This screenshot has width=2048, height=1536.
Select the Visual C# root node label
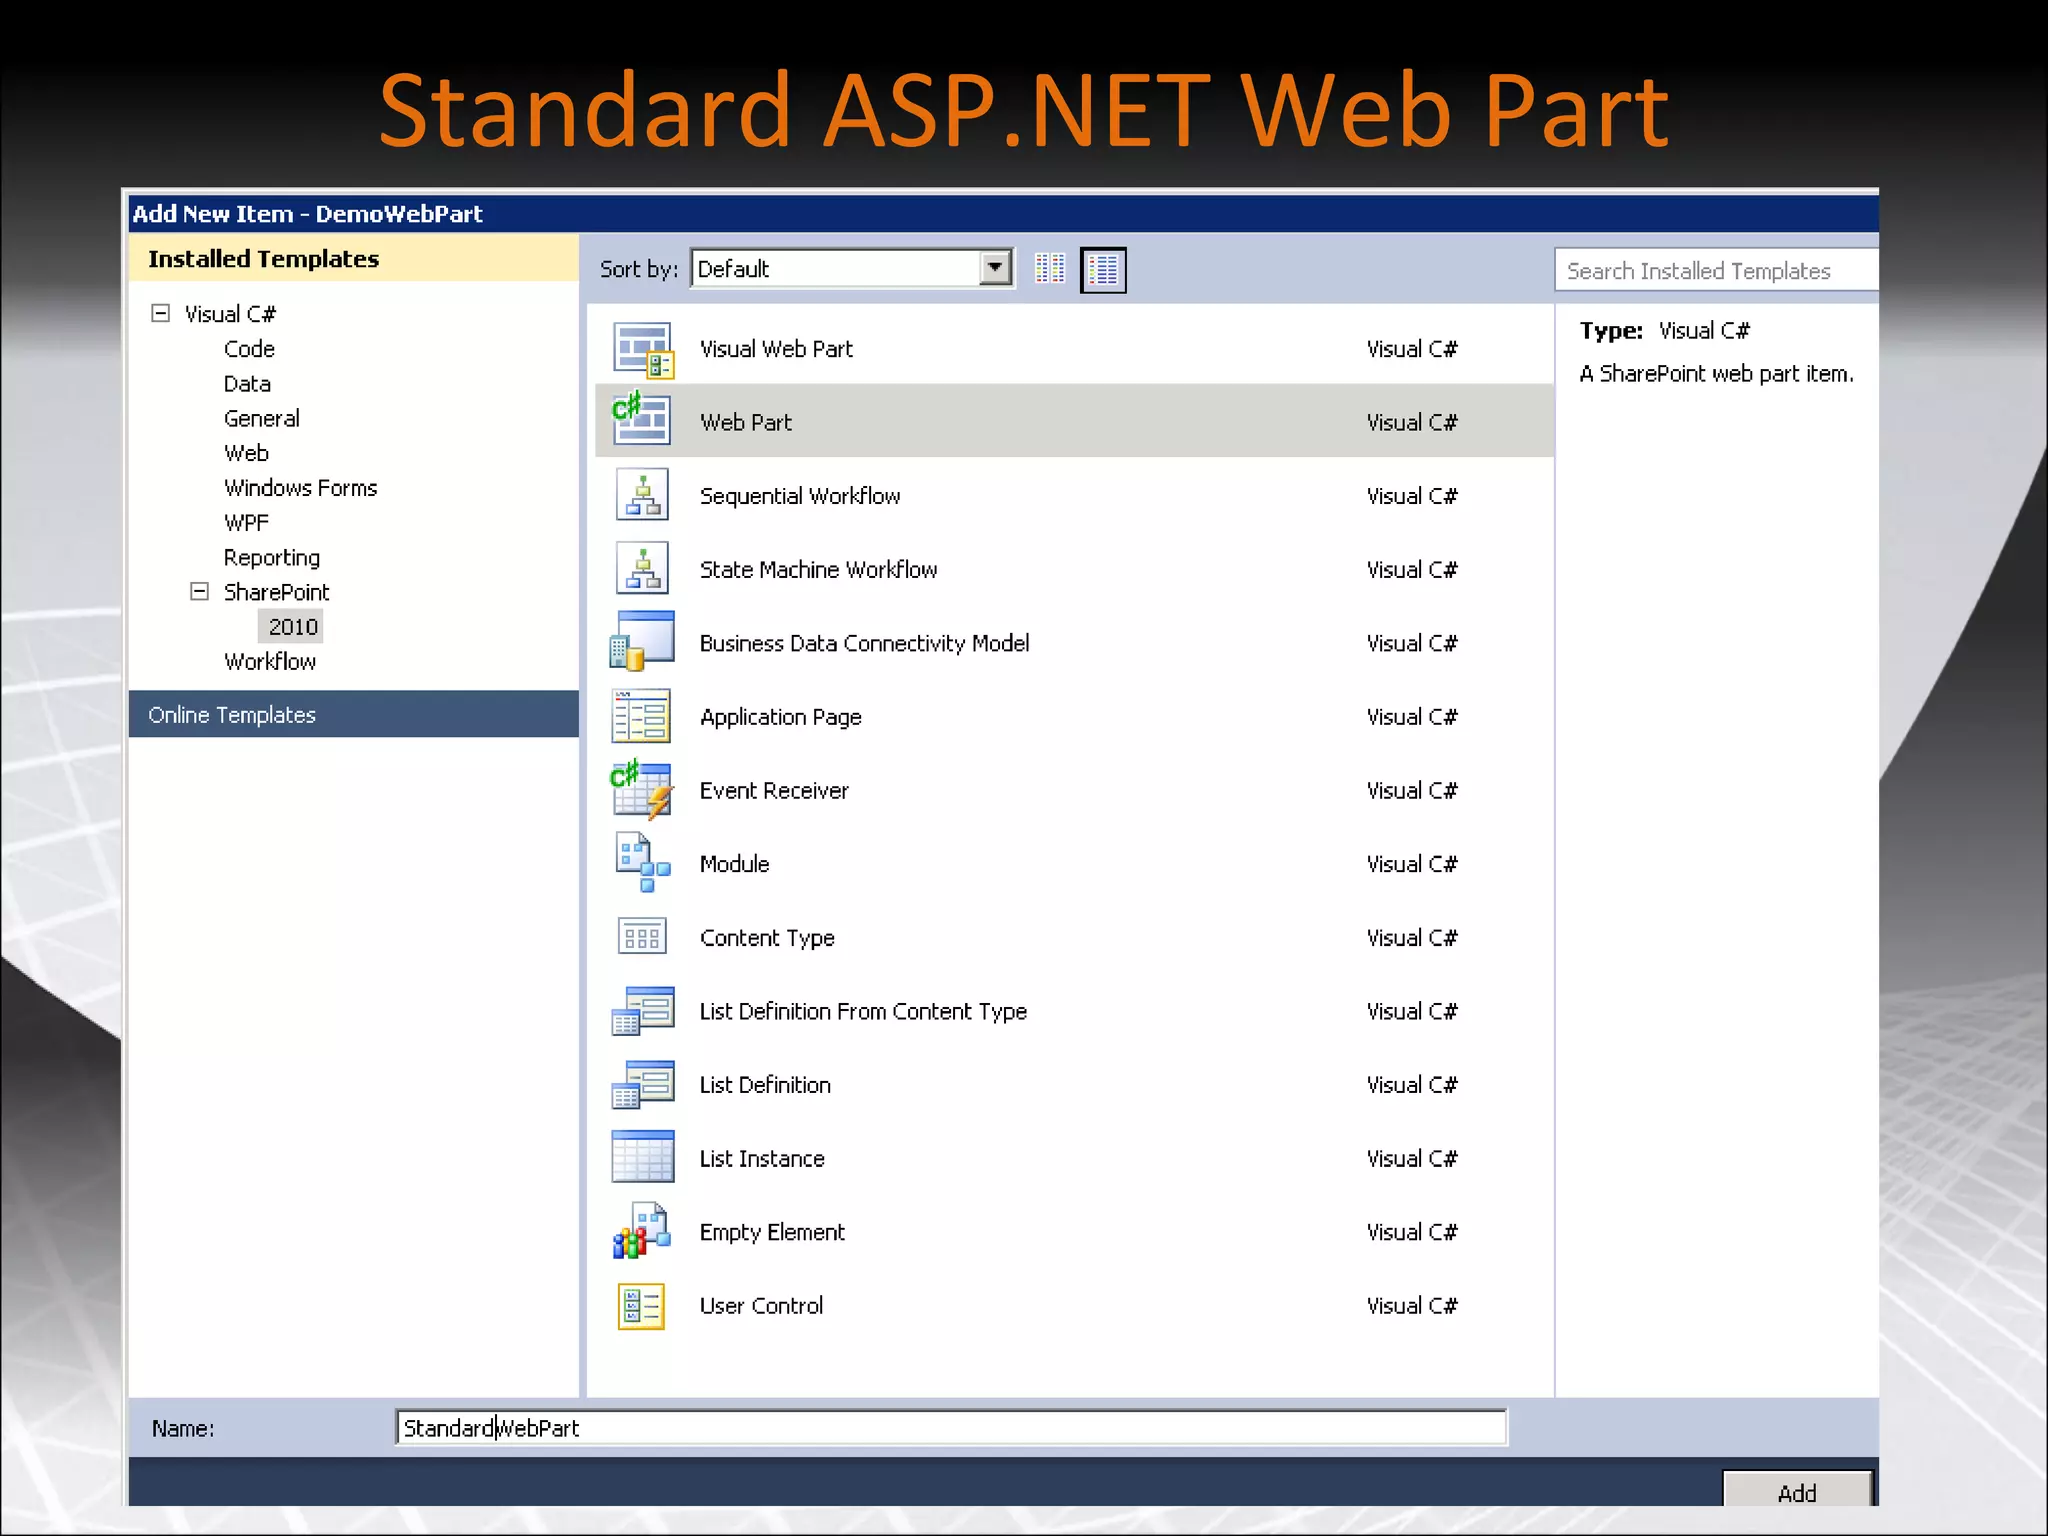(x=230, y=314)
